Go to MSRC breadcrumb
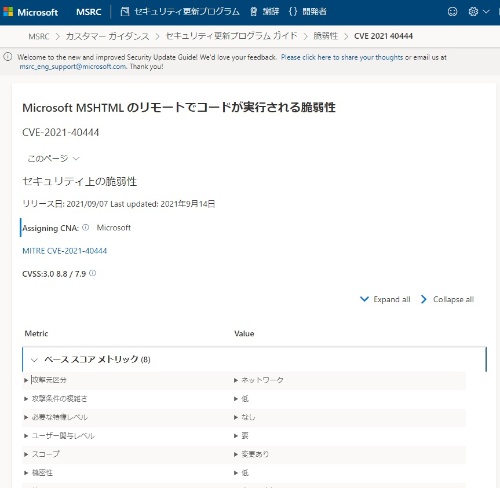 (39, 36)
